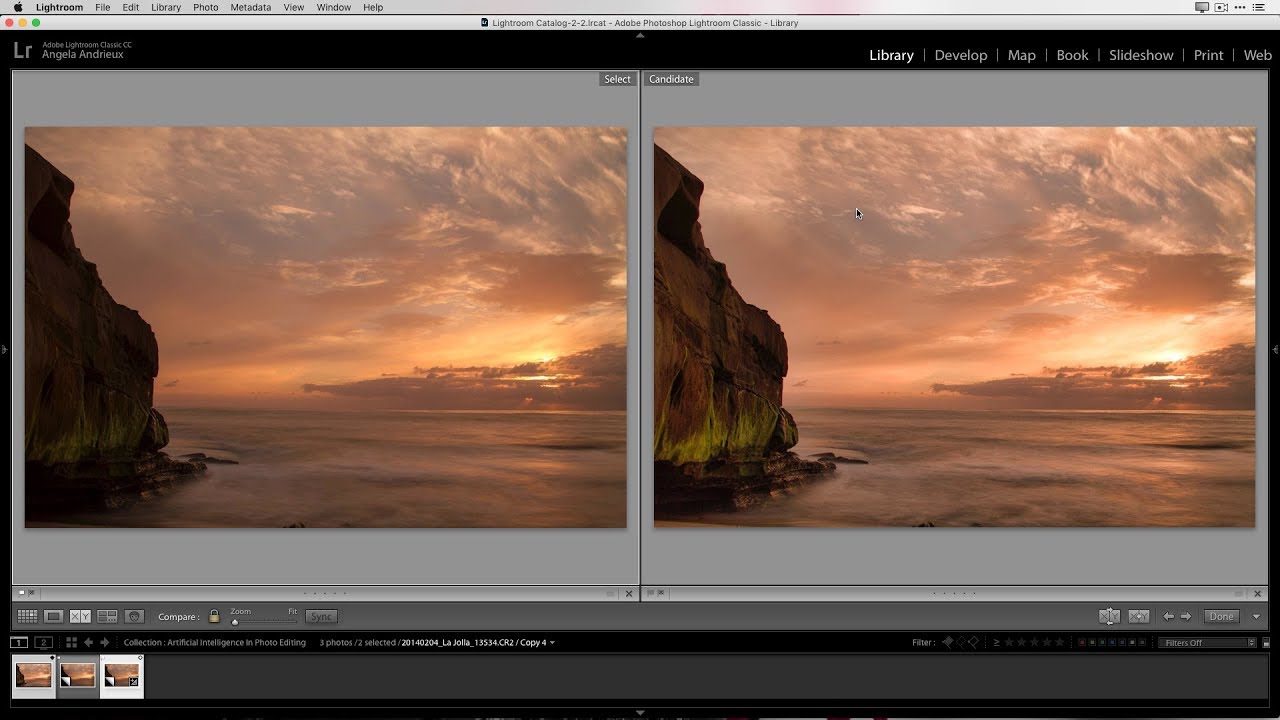The width and height of the screenshot is (1280, 720).
Task: Filter by rejected photos
Action: pos(974,642)
